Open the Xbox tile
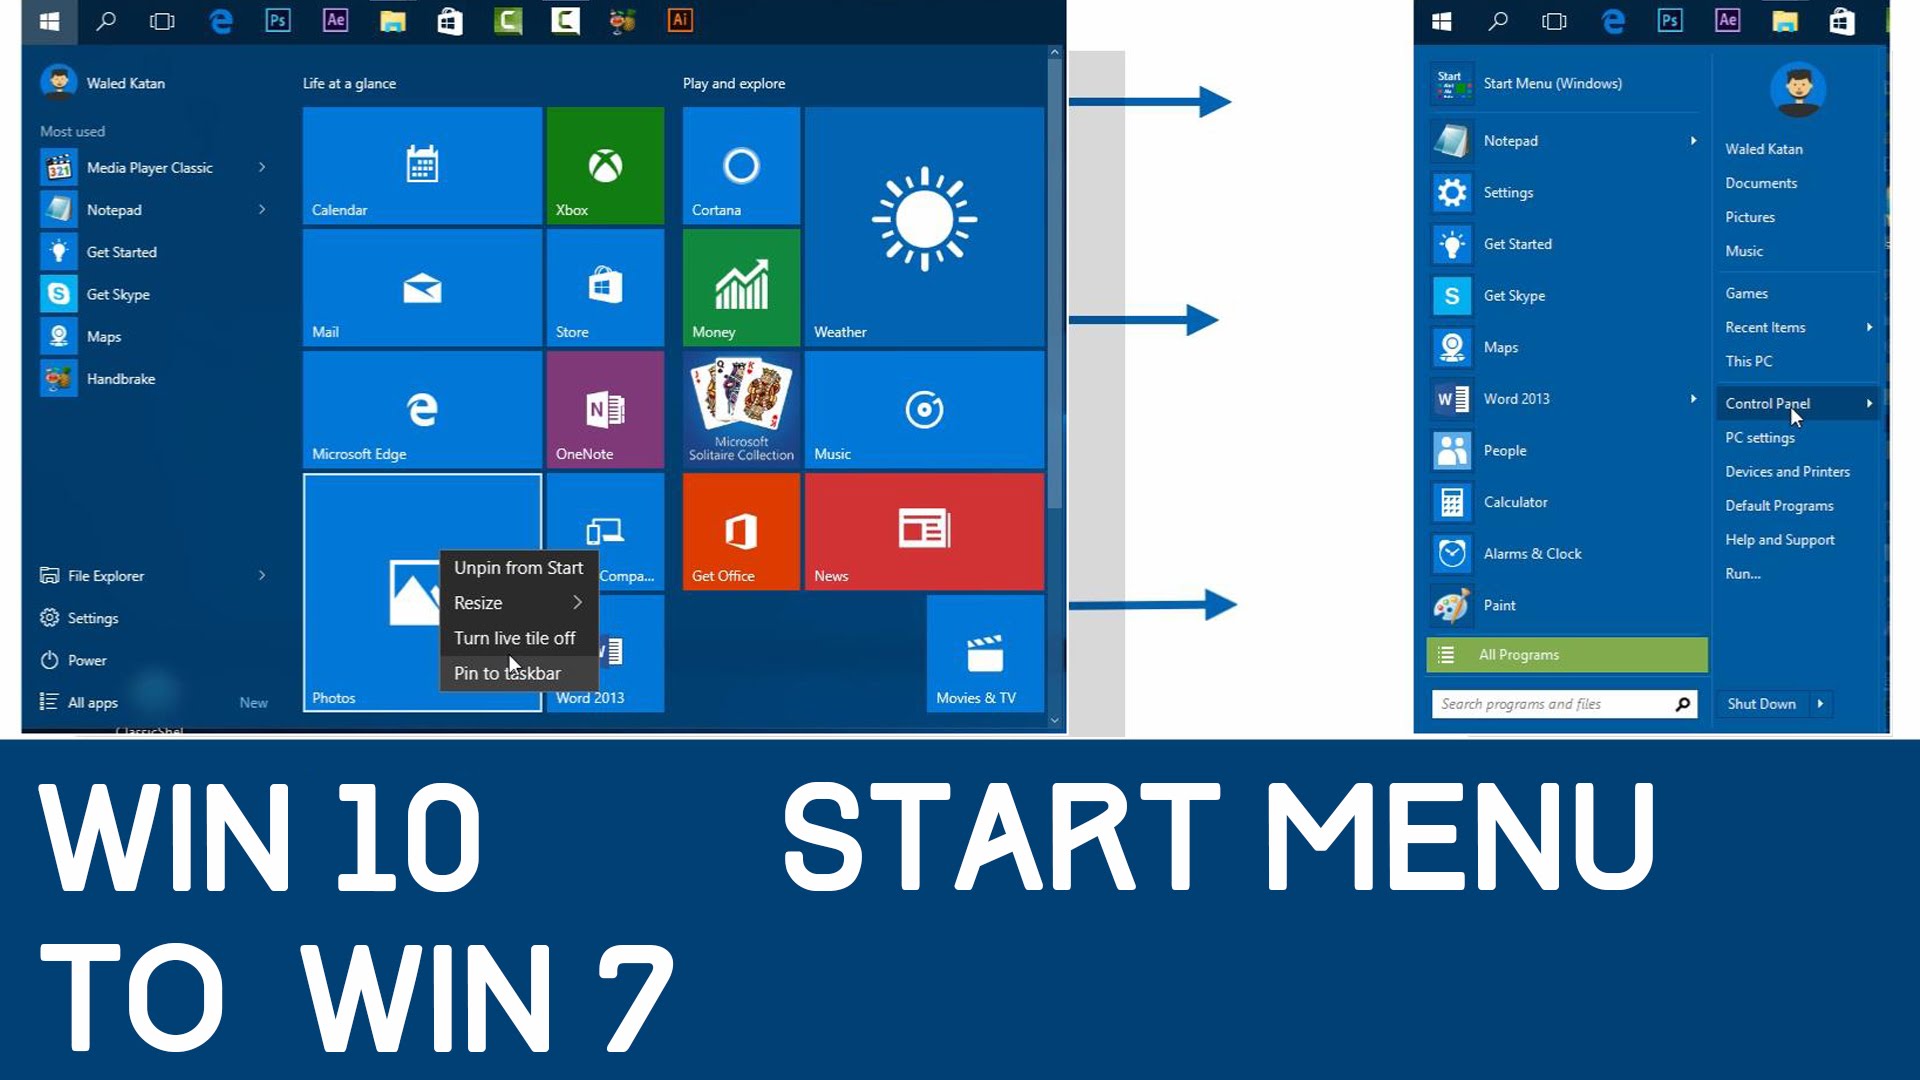The width and height of the screenshot is (1920, 1080). click(x=605, y=166)
